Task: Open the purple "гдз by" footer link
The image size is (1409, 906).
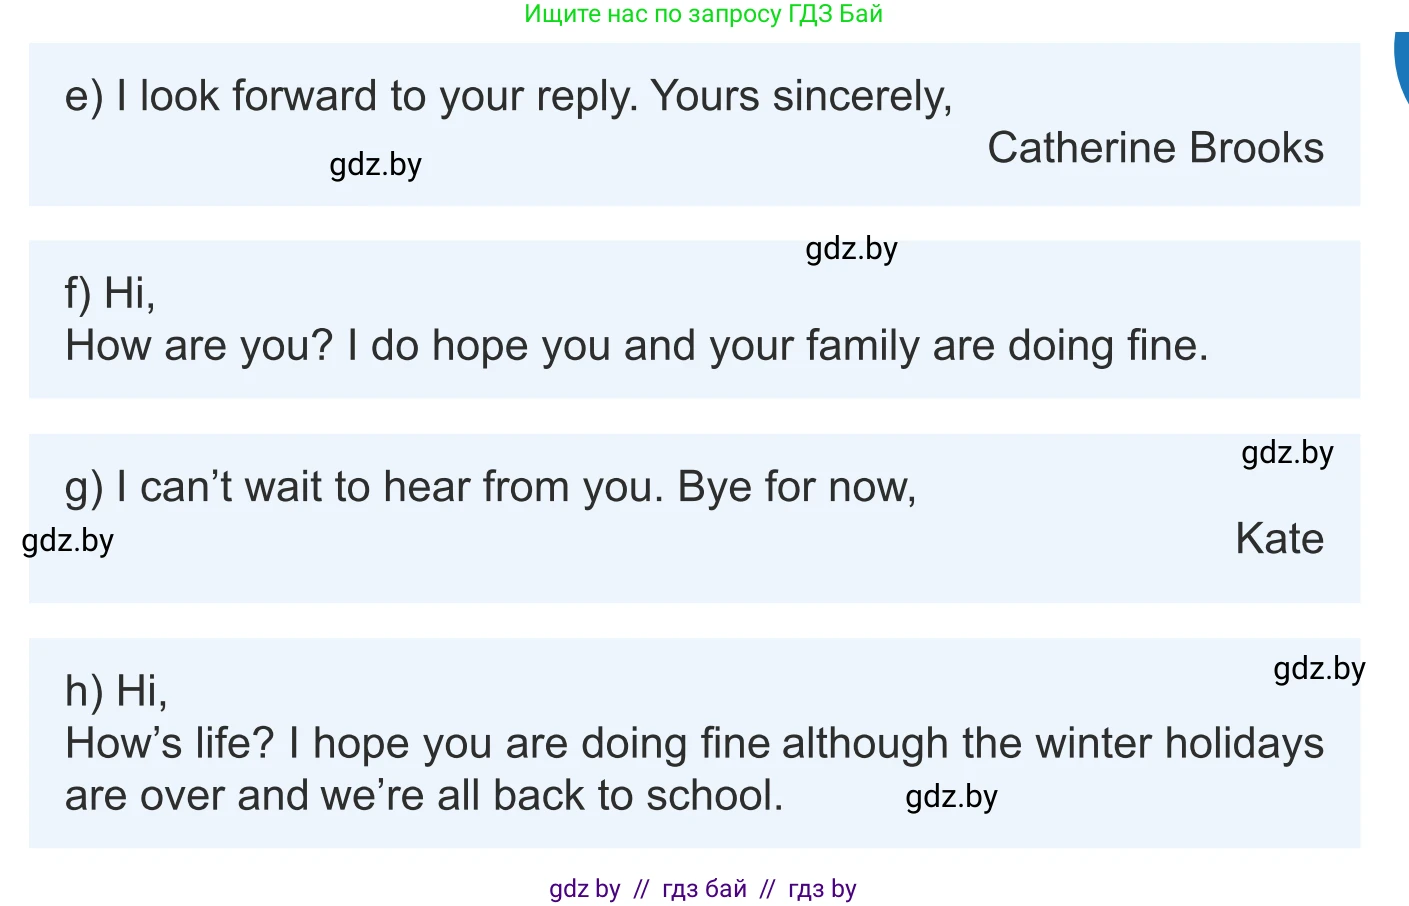Action: pyautogui.click(x=822, y=889)
